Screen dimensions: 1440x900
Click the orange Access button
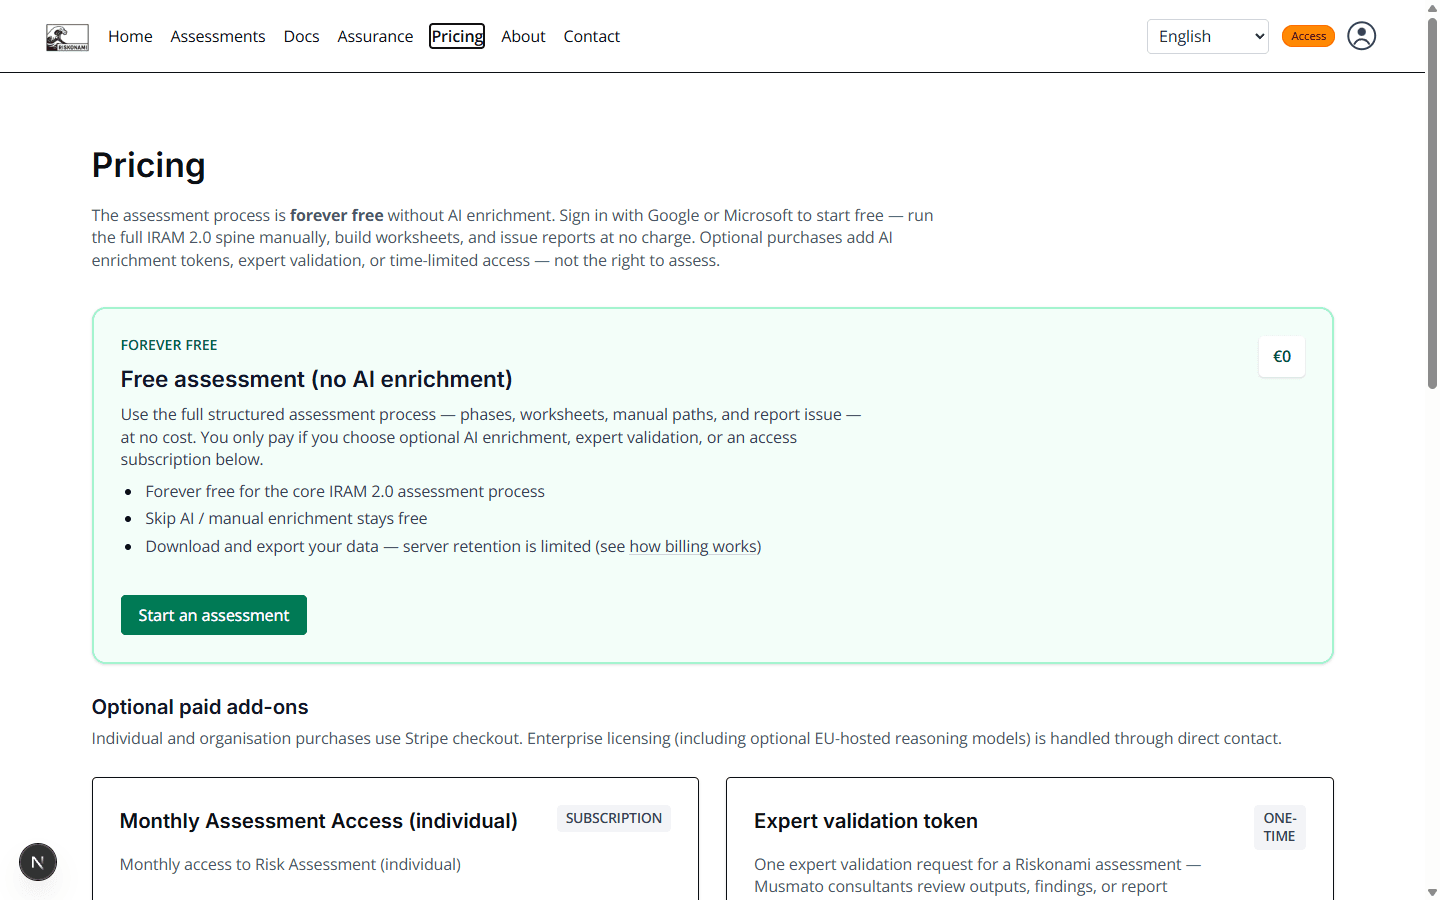[1308, 36]
